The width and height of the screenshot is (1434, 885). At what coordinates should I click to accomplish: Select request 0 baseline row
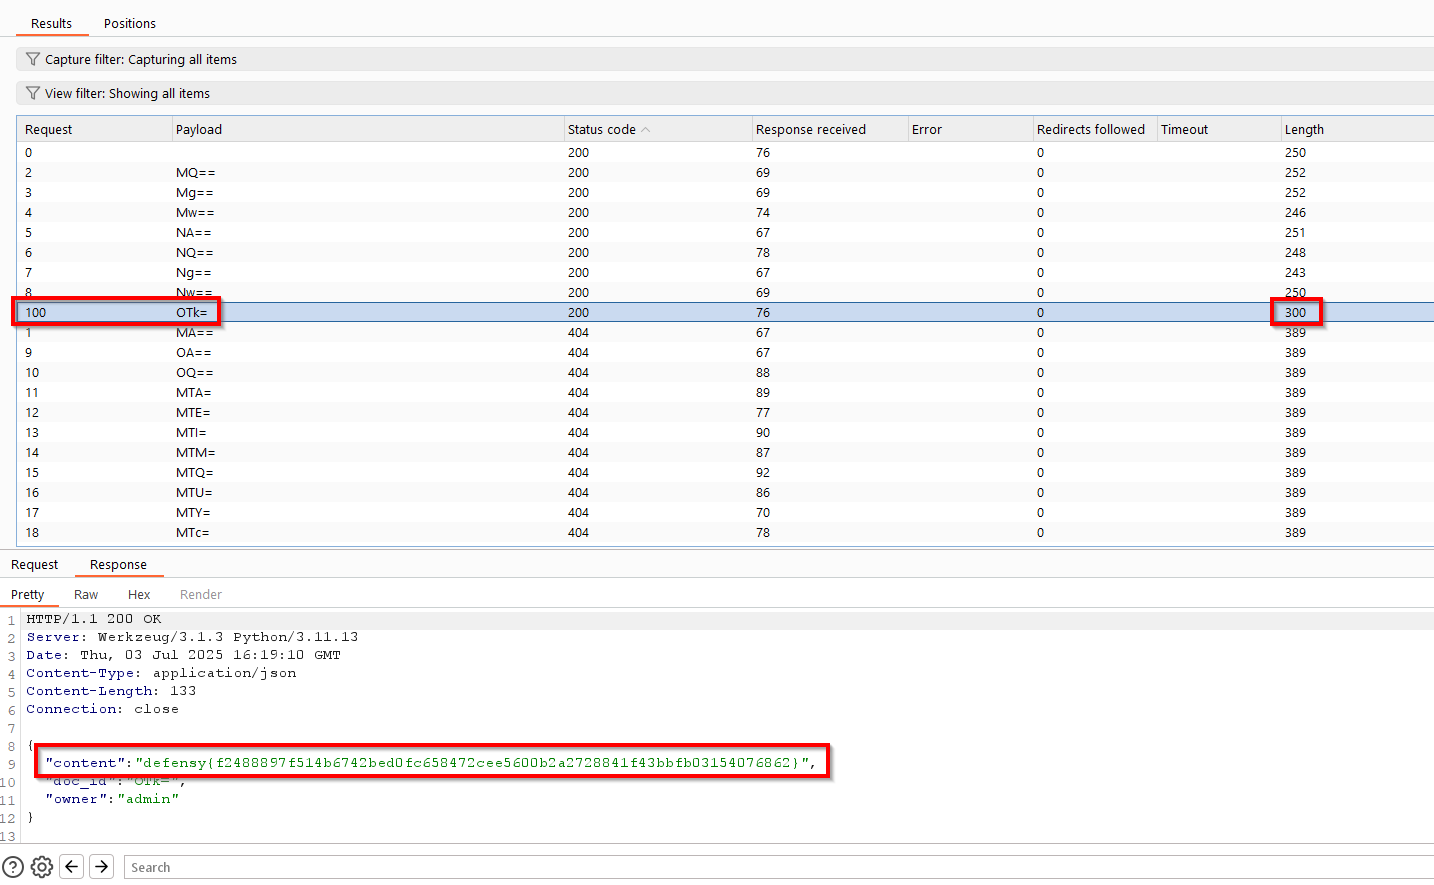pos(725,153)
